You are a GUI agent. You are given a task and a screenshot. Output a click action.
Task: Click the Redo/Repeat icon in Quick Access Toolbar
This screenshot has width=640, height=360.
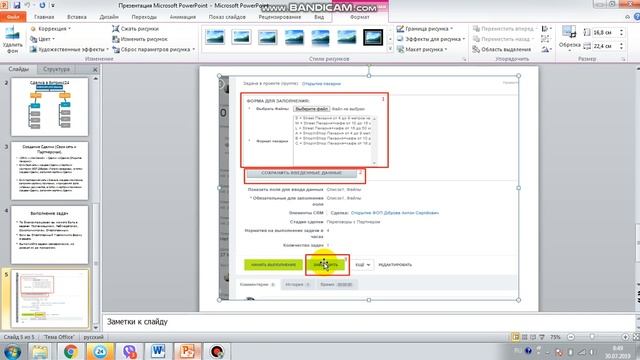[42, 5]
